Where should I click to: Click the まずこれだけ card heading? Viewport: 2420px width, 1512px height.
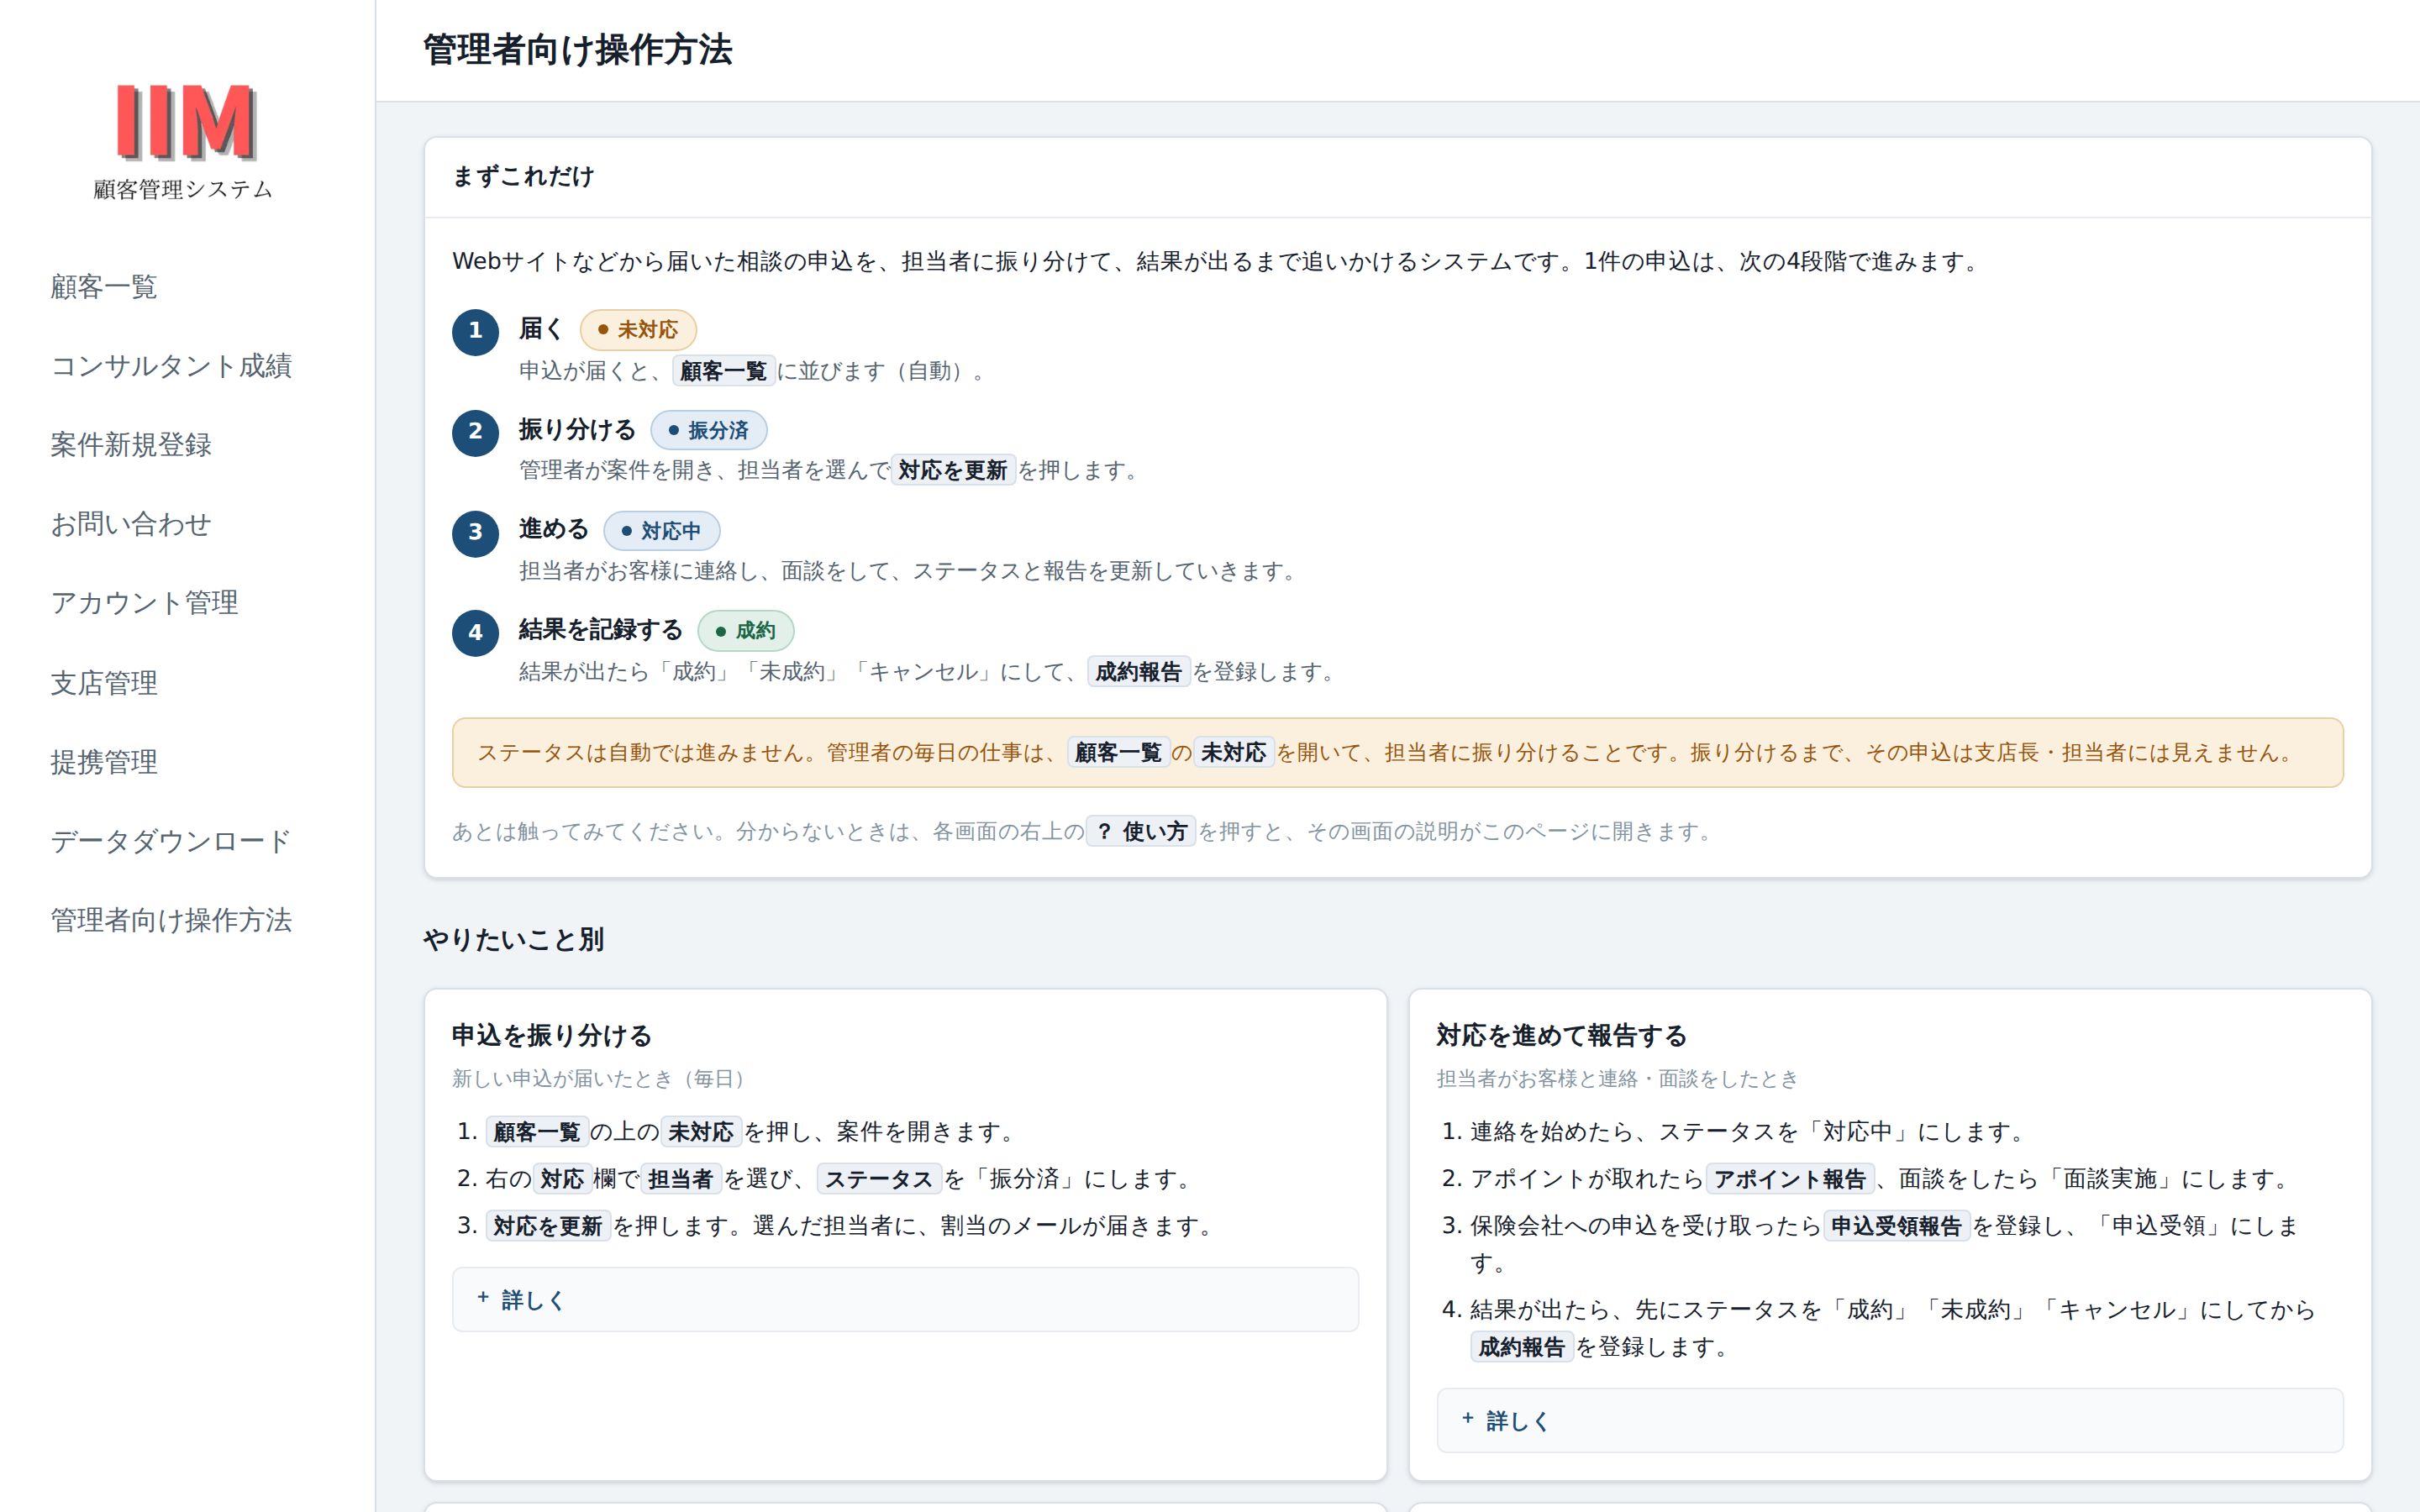tap(524, 176)
